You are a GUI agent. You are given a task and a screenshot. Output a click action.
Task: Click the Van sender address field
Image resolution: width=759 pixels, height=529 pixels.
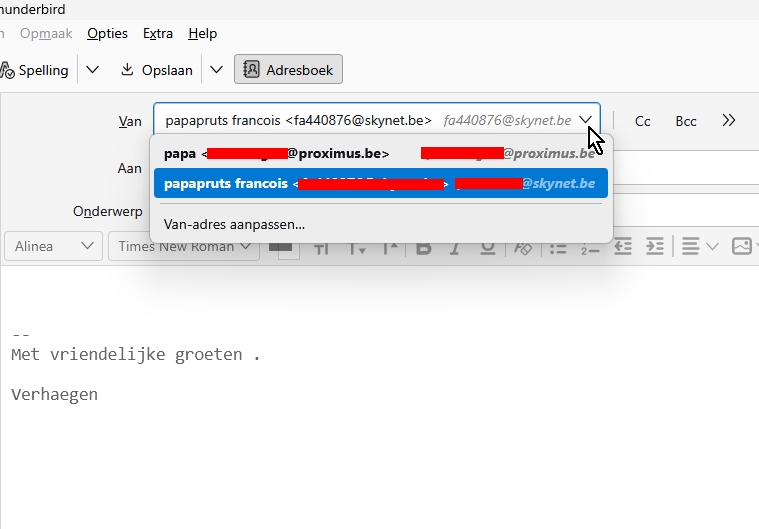(377, 120)
